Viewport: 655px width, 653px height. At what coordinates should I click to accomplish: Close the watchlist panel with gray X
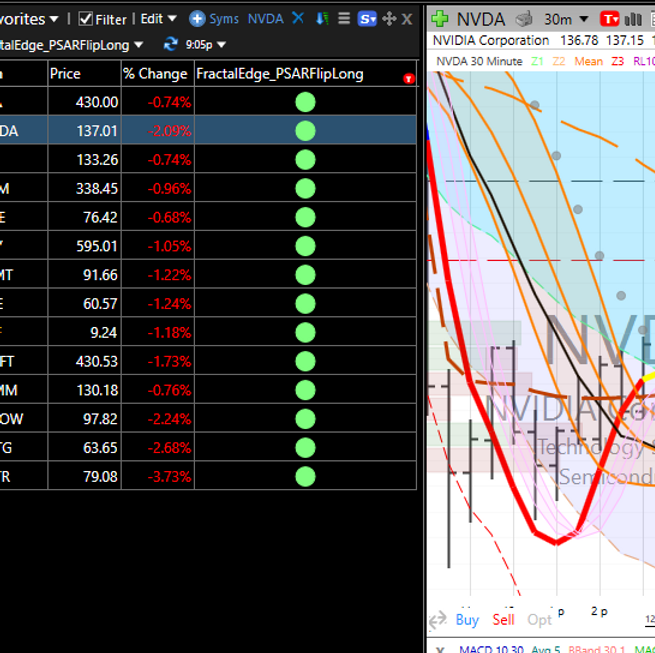click(x=407, y=19)
